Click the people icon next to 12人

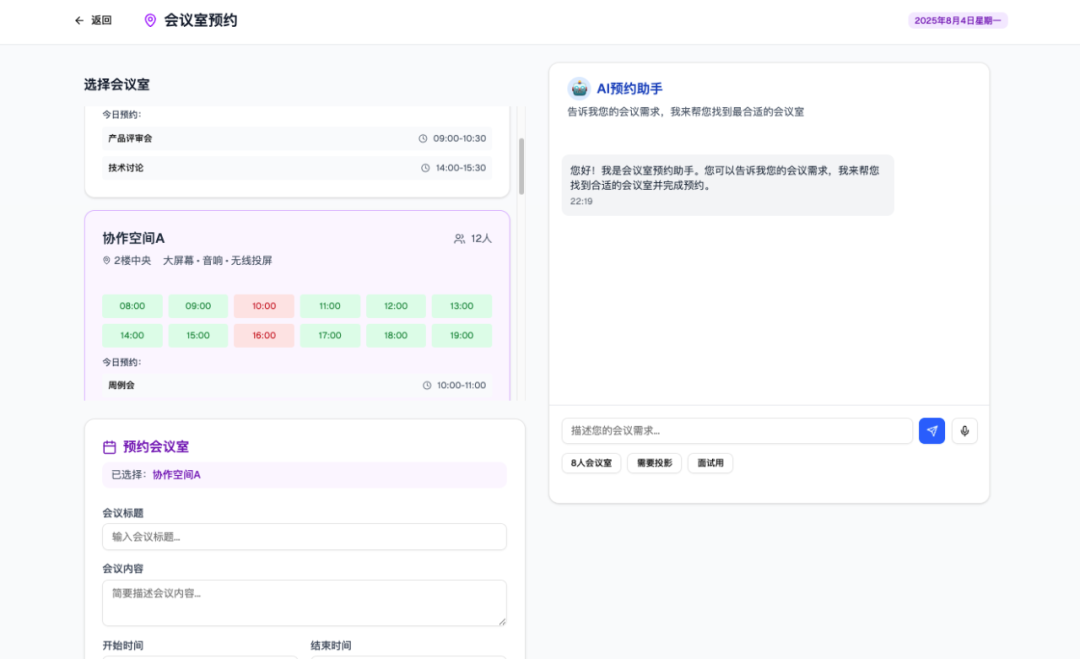[459, 239]
